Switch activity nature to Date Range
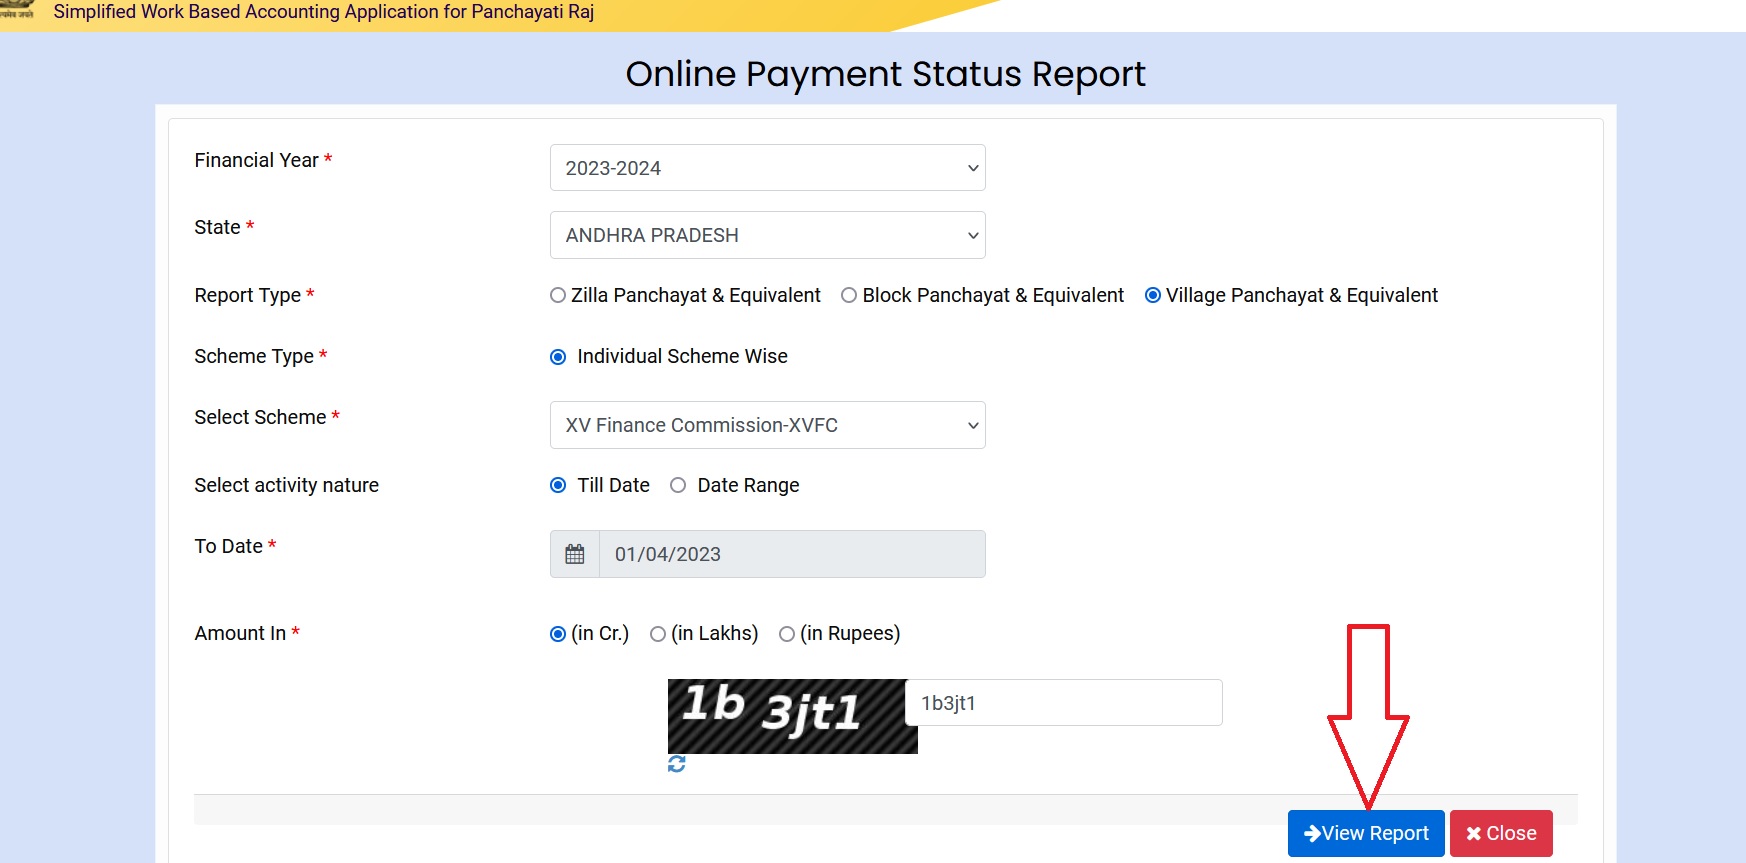1746x863 pixels. click(678, 486)
